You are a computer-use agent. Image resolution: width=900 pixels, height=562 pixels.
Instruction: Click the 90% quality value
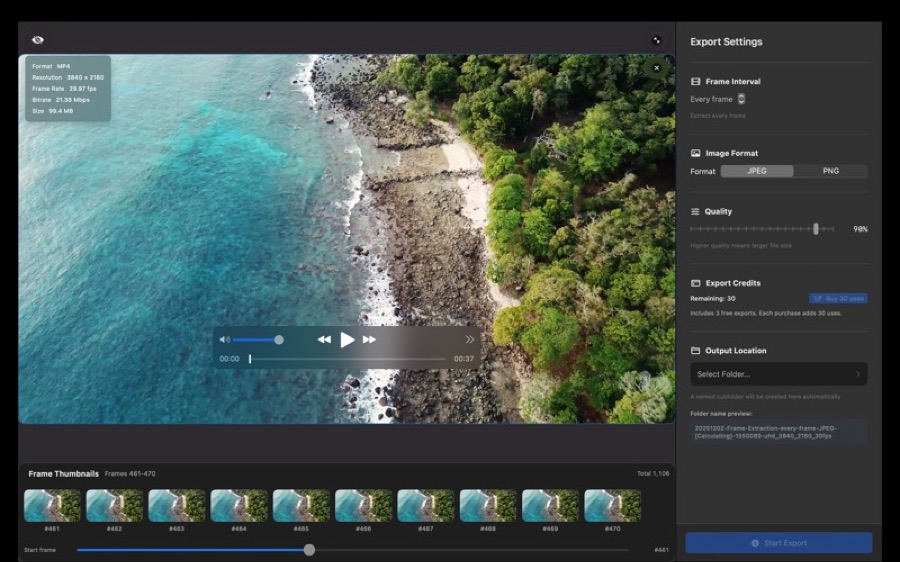pos(860,229)
